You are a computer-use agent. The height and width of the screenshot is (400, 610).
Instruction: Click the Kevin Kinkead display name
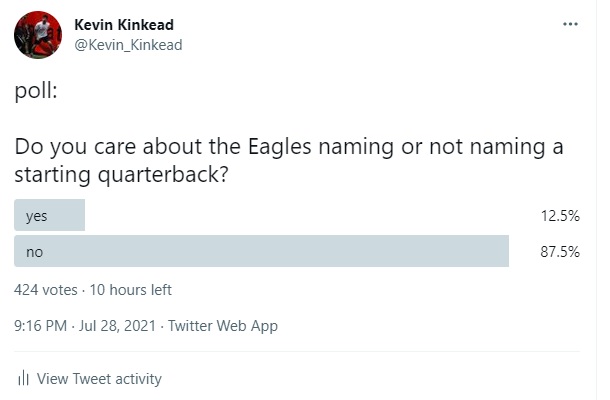pyautogui.click(x=124, y=25)
